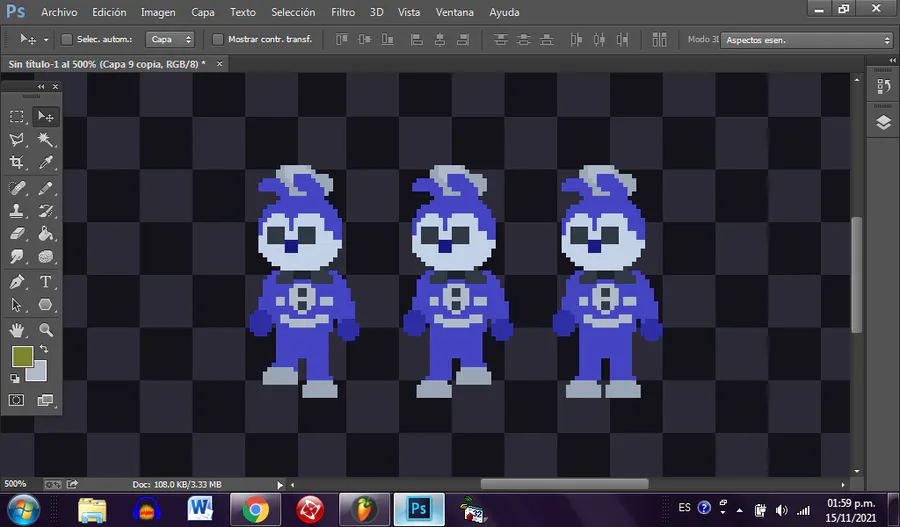Click the horizontal scrollbar thumb
The width and height of the screenshot is (900, 527).
point(564,484)
